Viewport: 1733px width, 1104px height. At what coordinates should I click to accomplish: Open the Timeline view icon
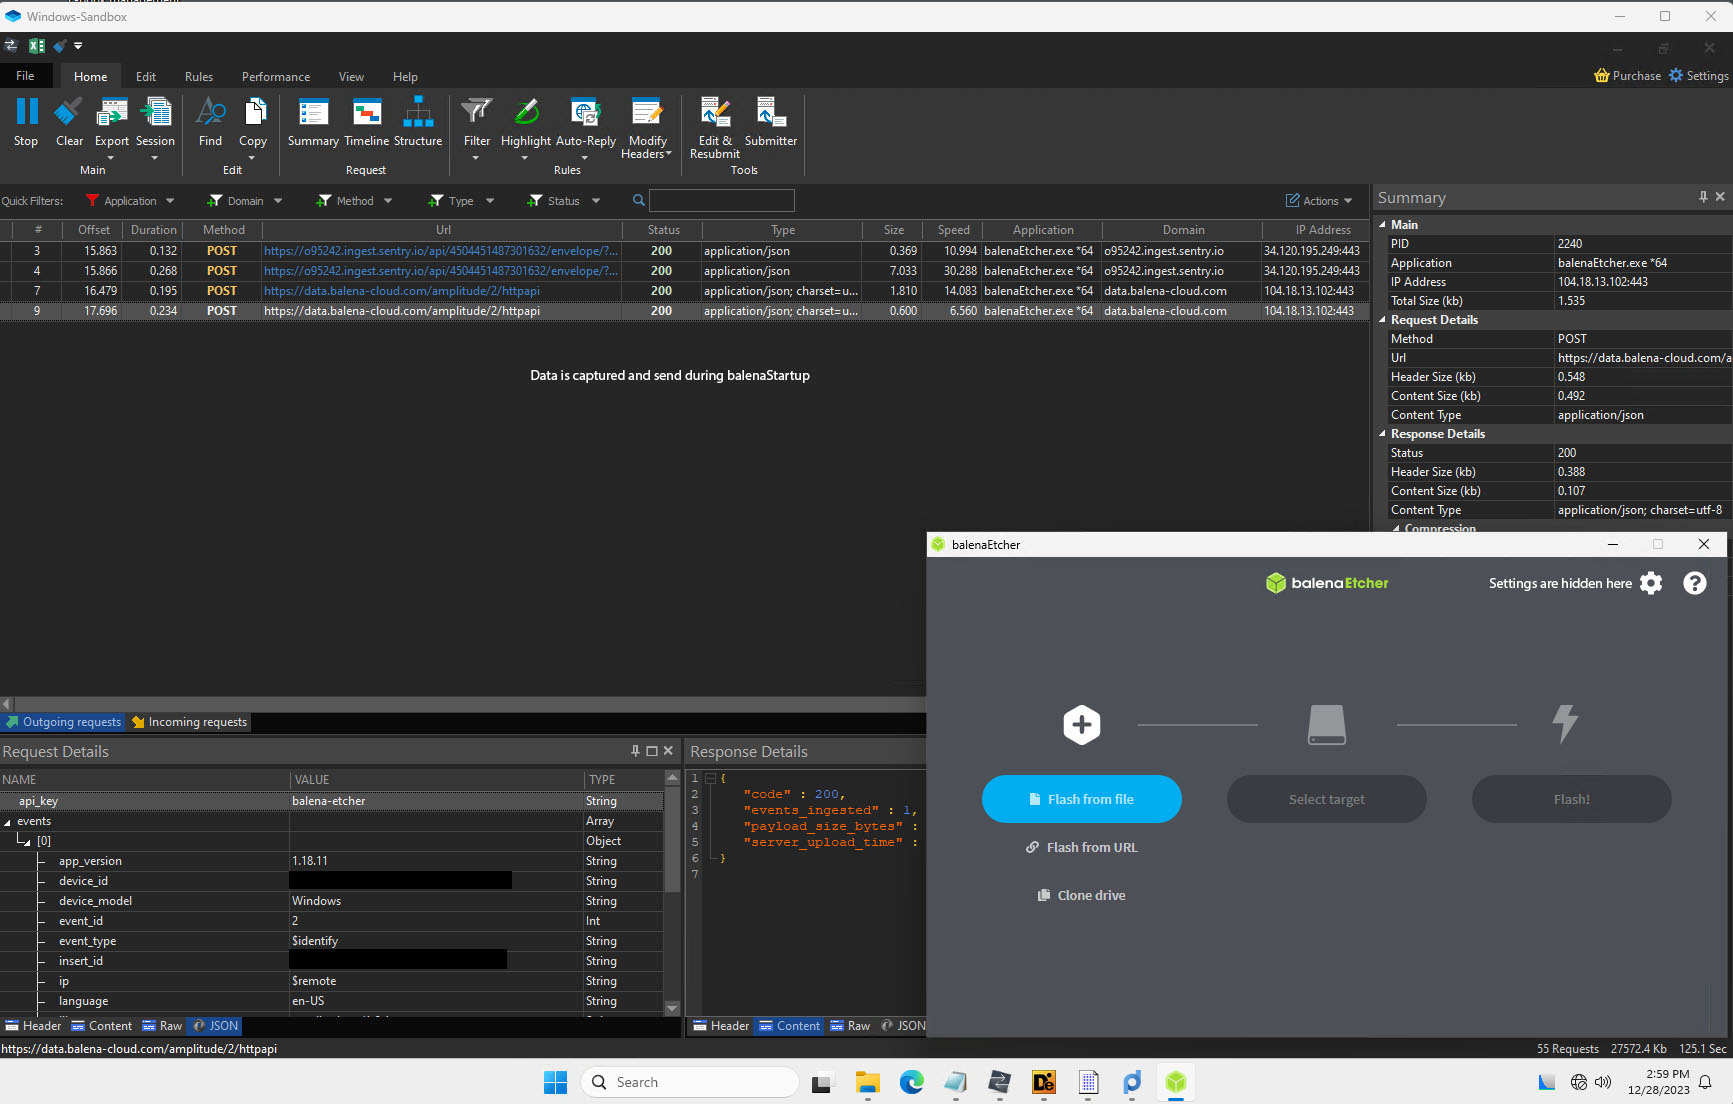point(366,112)
